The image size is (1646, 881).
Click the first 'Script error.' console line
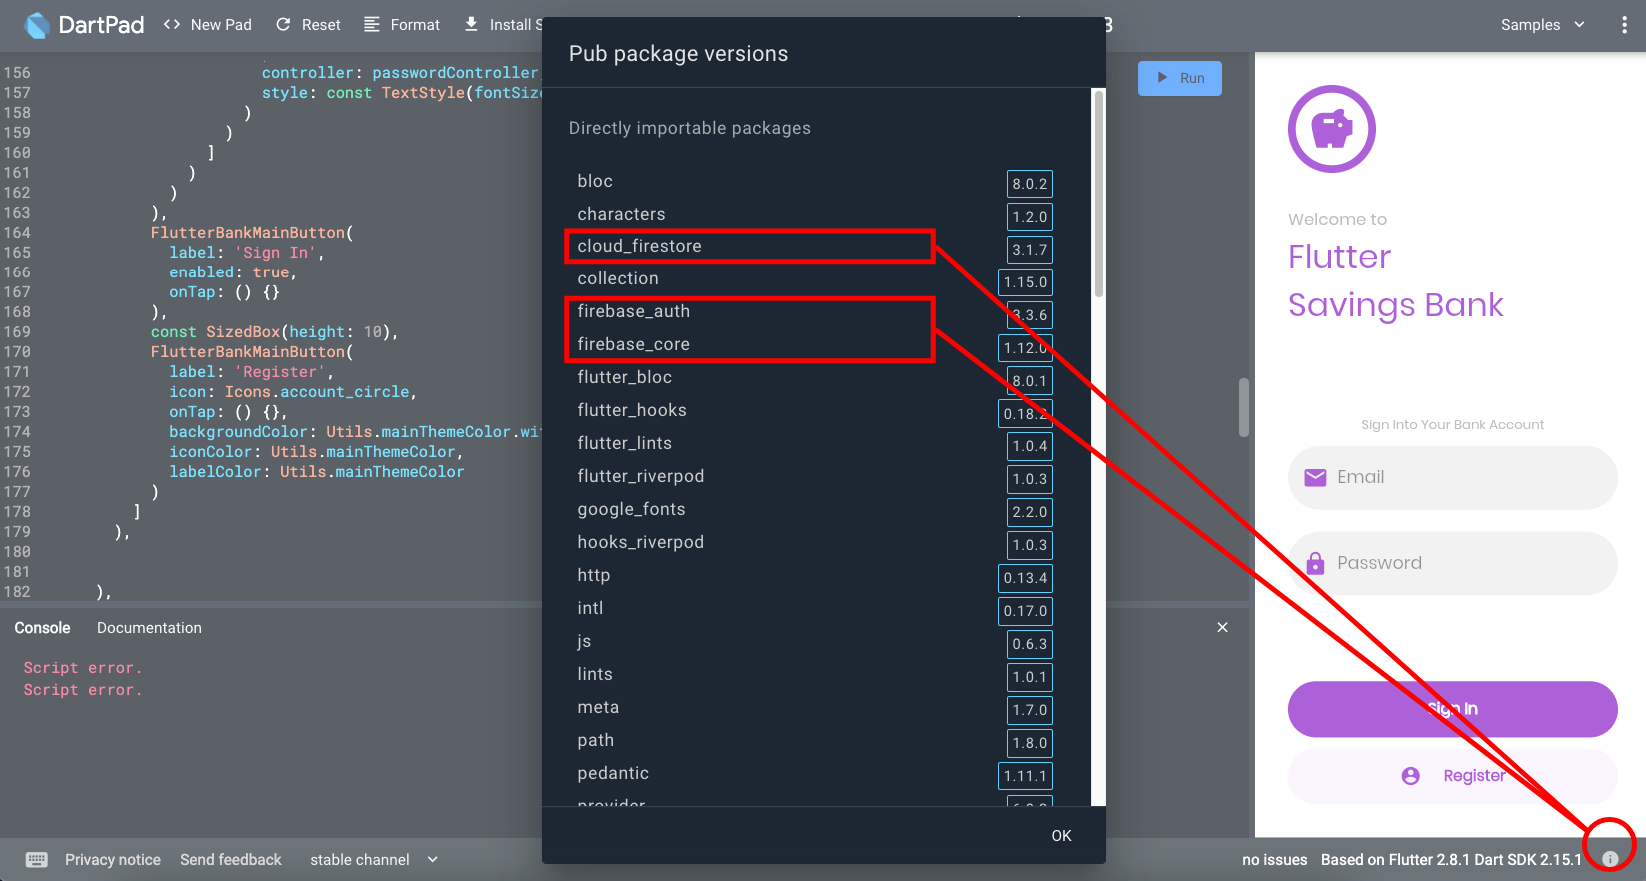(83, 668)
